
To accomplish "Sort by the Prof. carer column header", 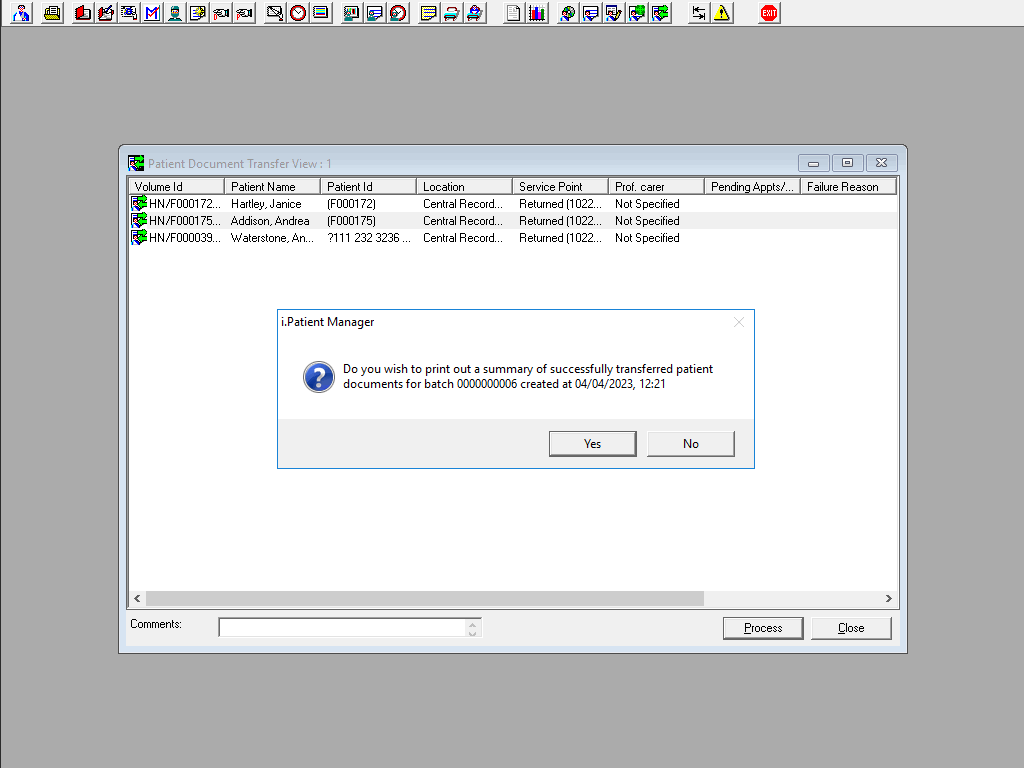I will [x=656, y=187].
